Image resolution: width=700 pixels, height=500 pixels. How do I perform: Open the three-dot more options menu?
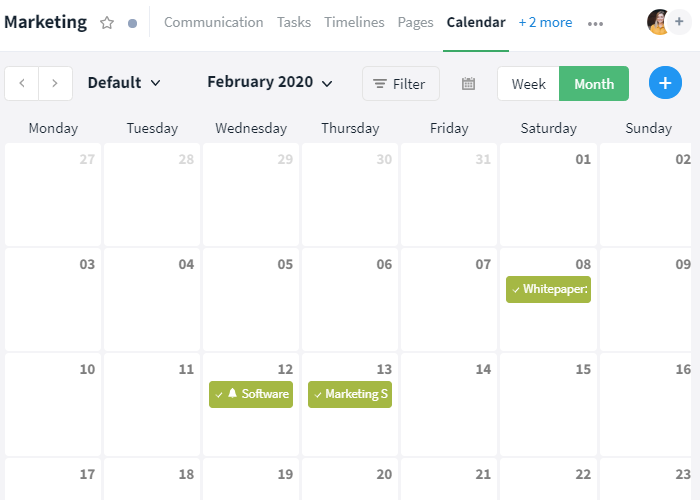click(596, 23)
